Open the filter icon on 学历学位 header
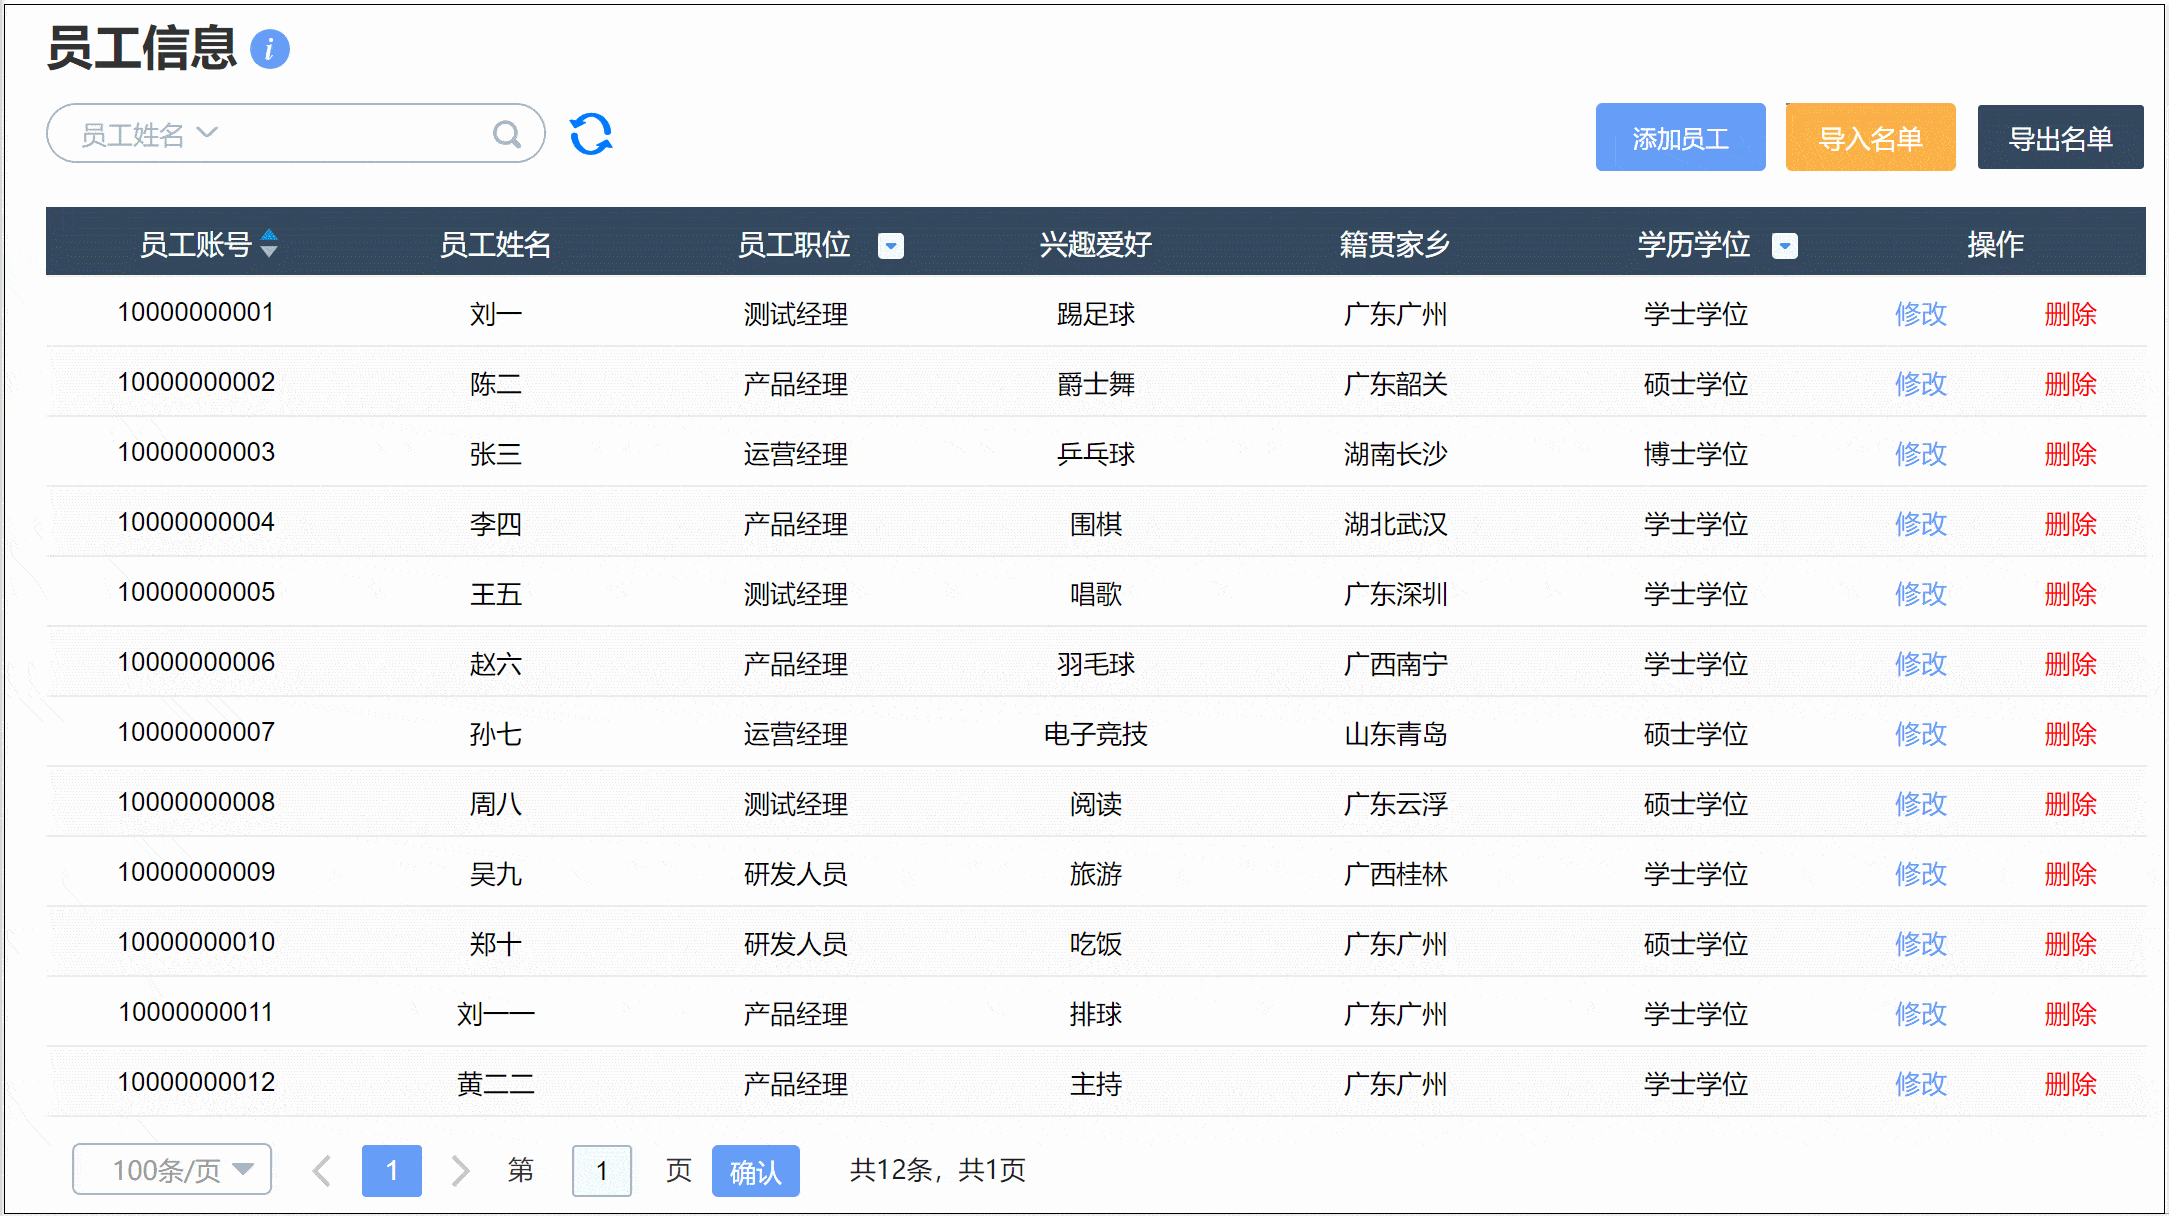The image size is (2169, 1216). coord(1785,245)
